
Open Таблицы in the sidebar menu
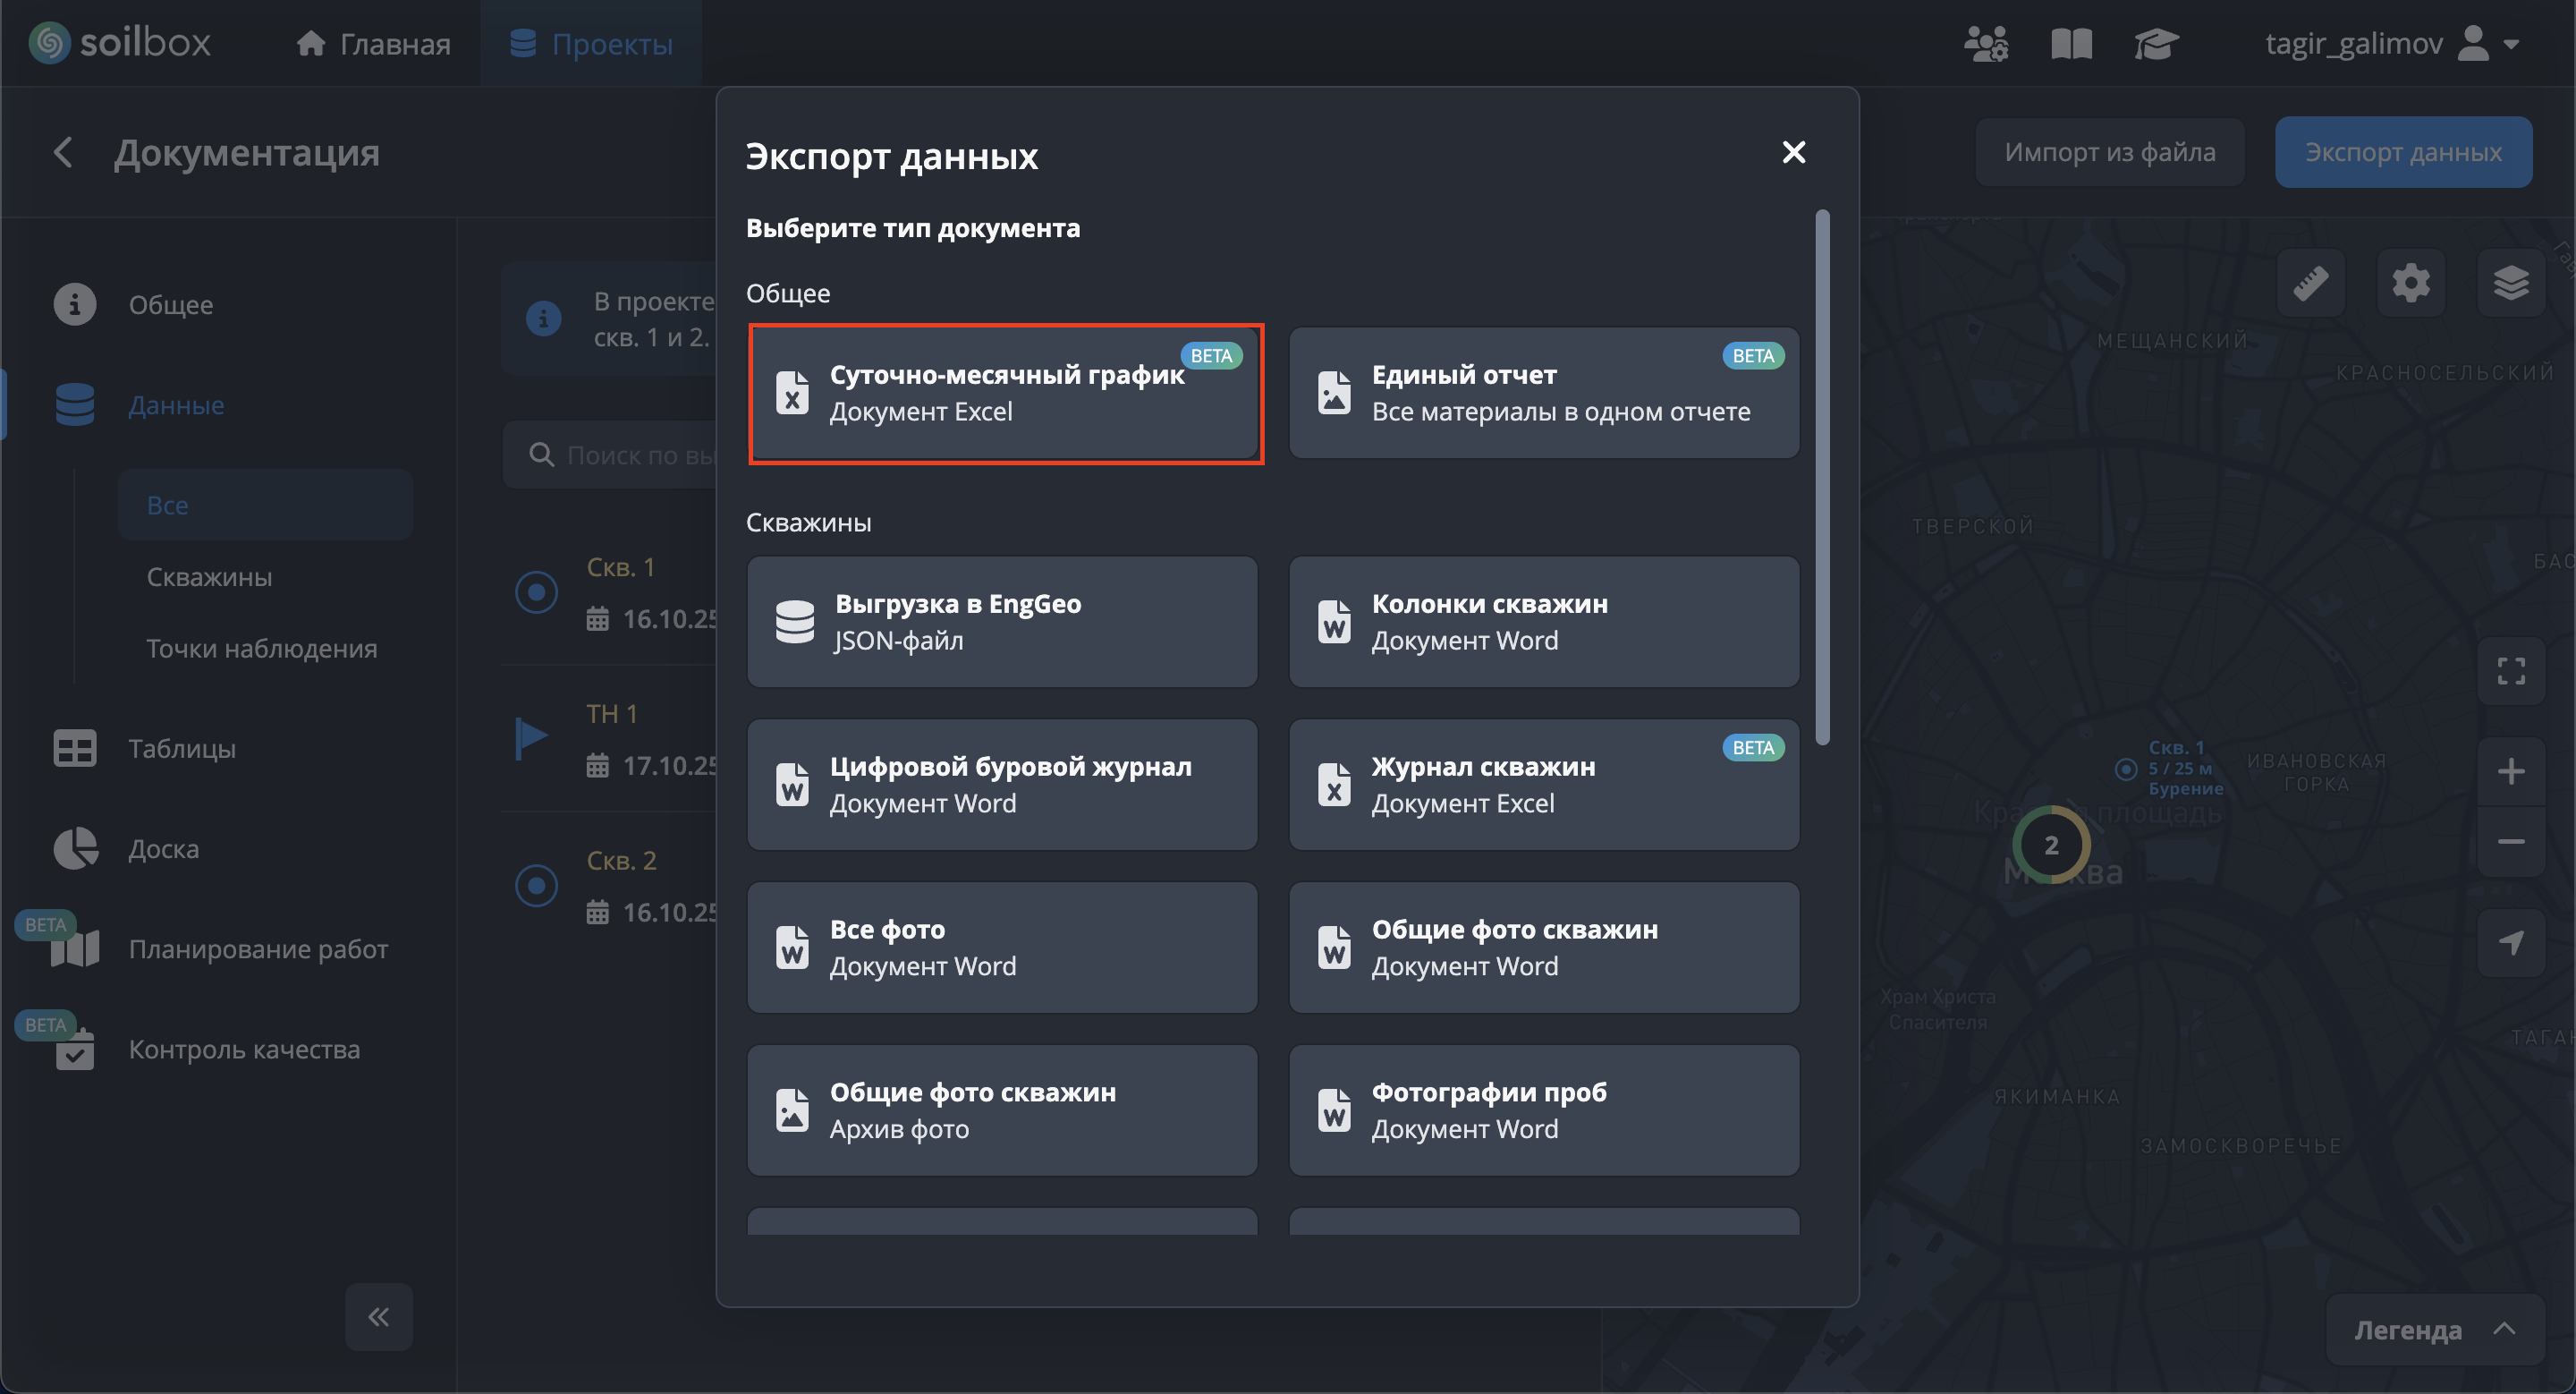pyautogui.click(x=182, y=749)
